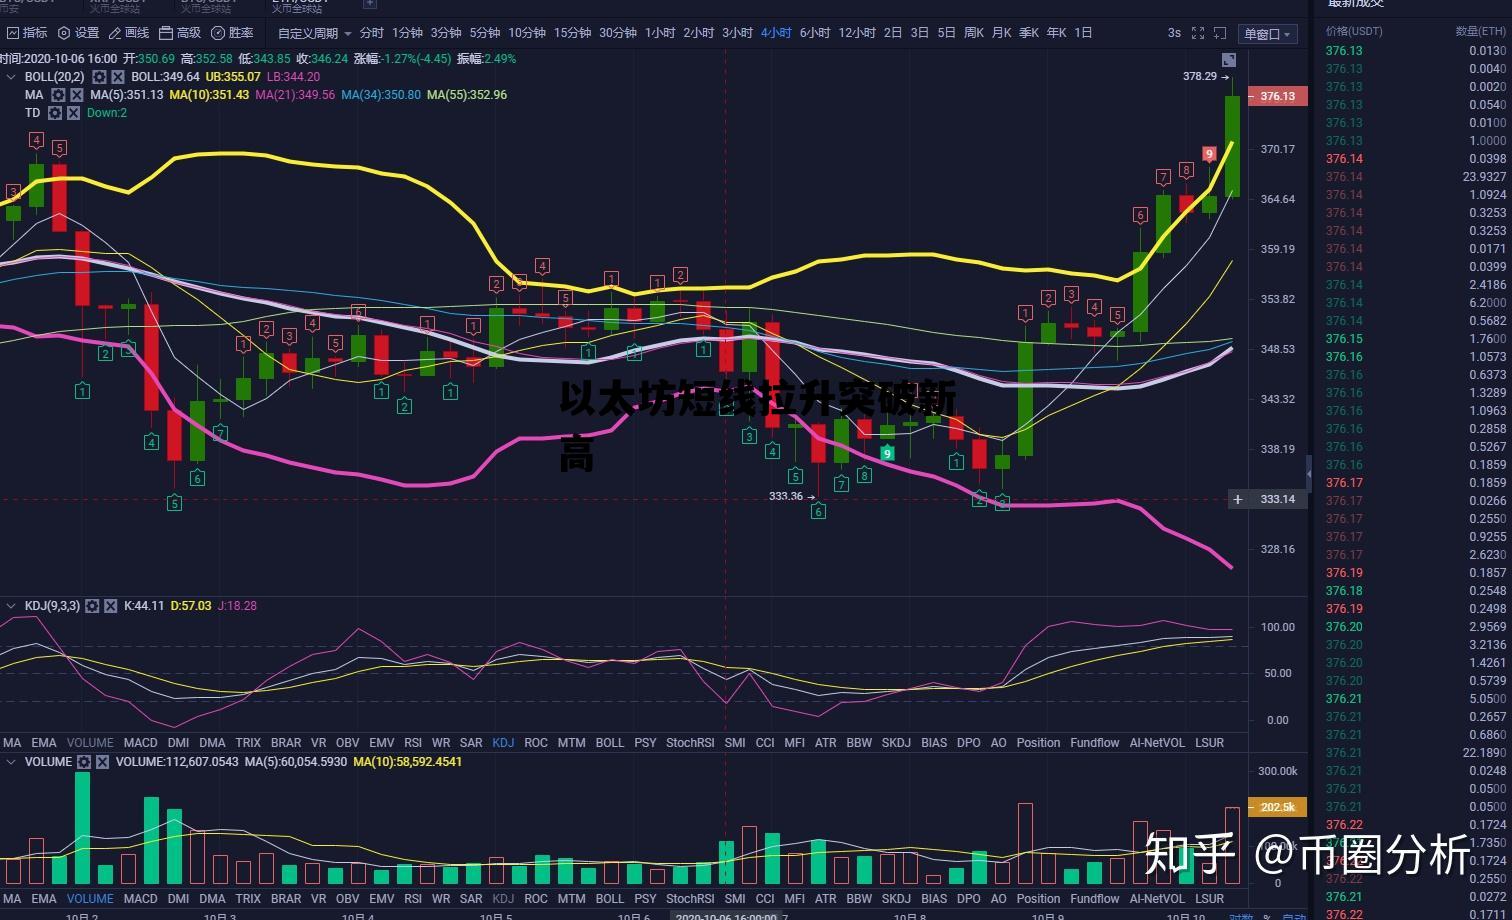The image size is (1512, 920).
Task: Switch KDJ panel to StochRSI
Action: (690, 743)
